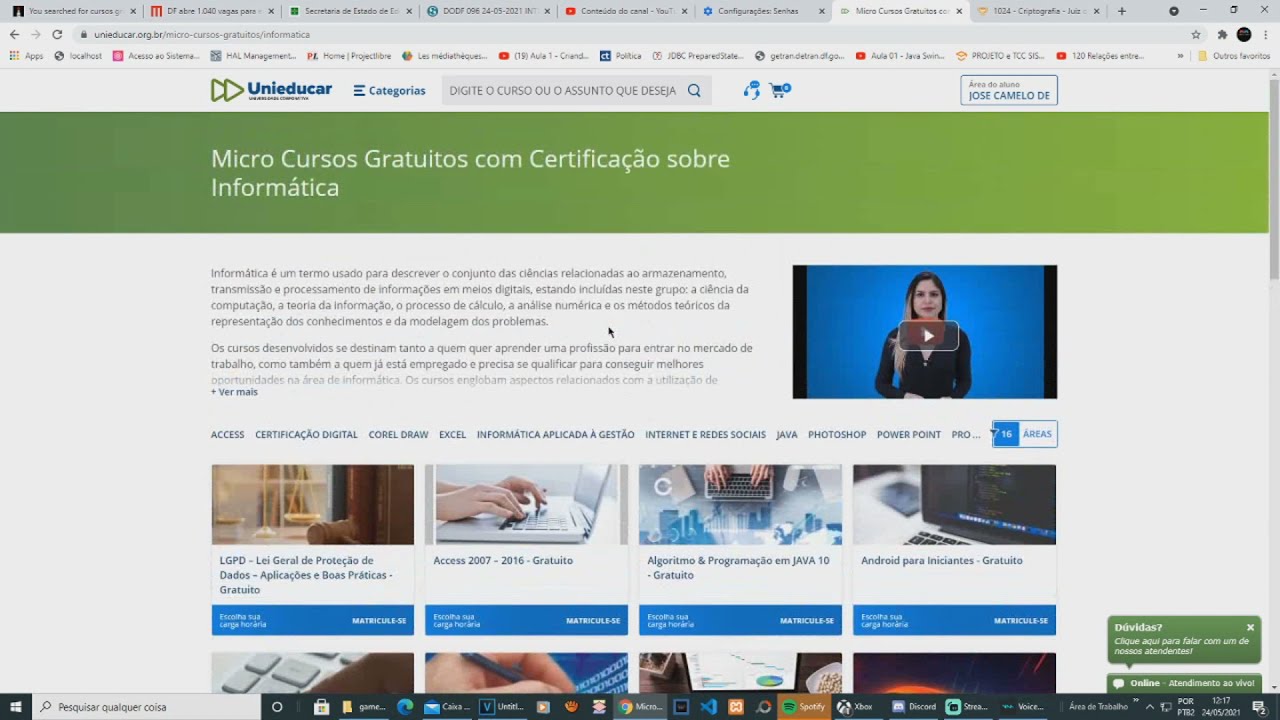Open Android para Iniciantes thumbnail
The width and height of the screenshot is (1280, 720).
[954, 504]
